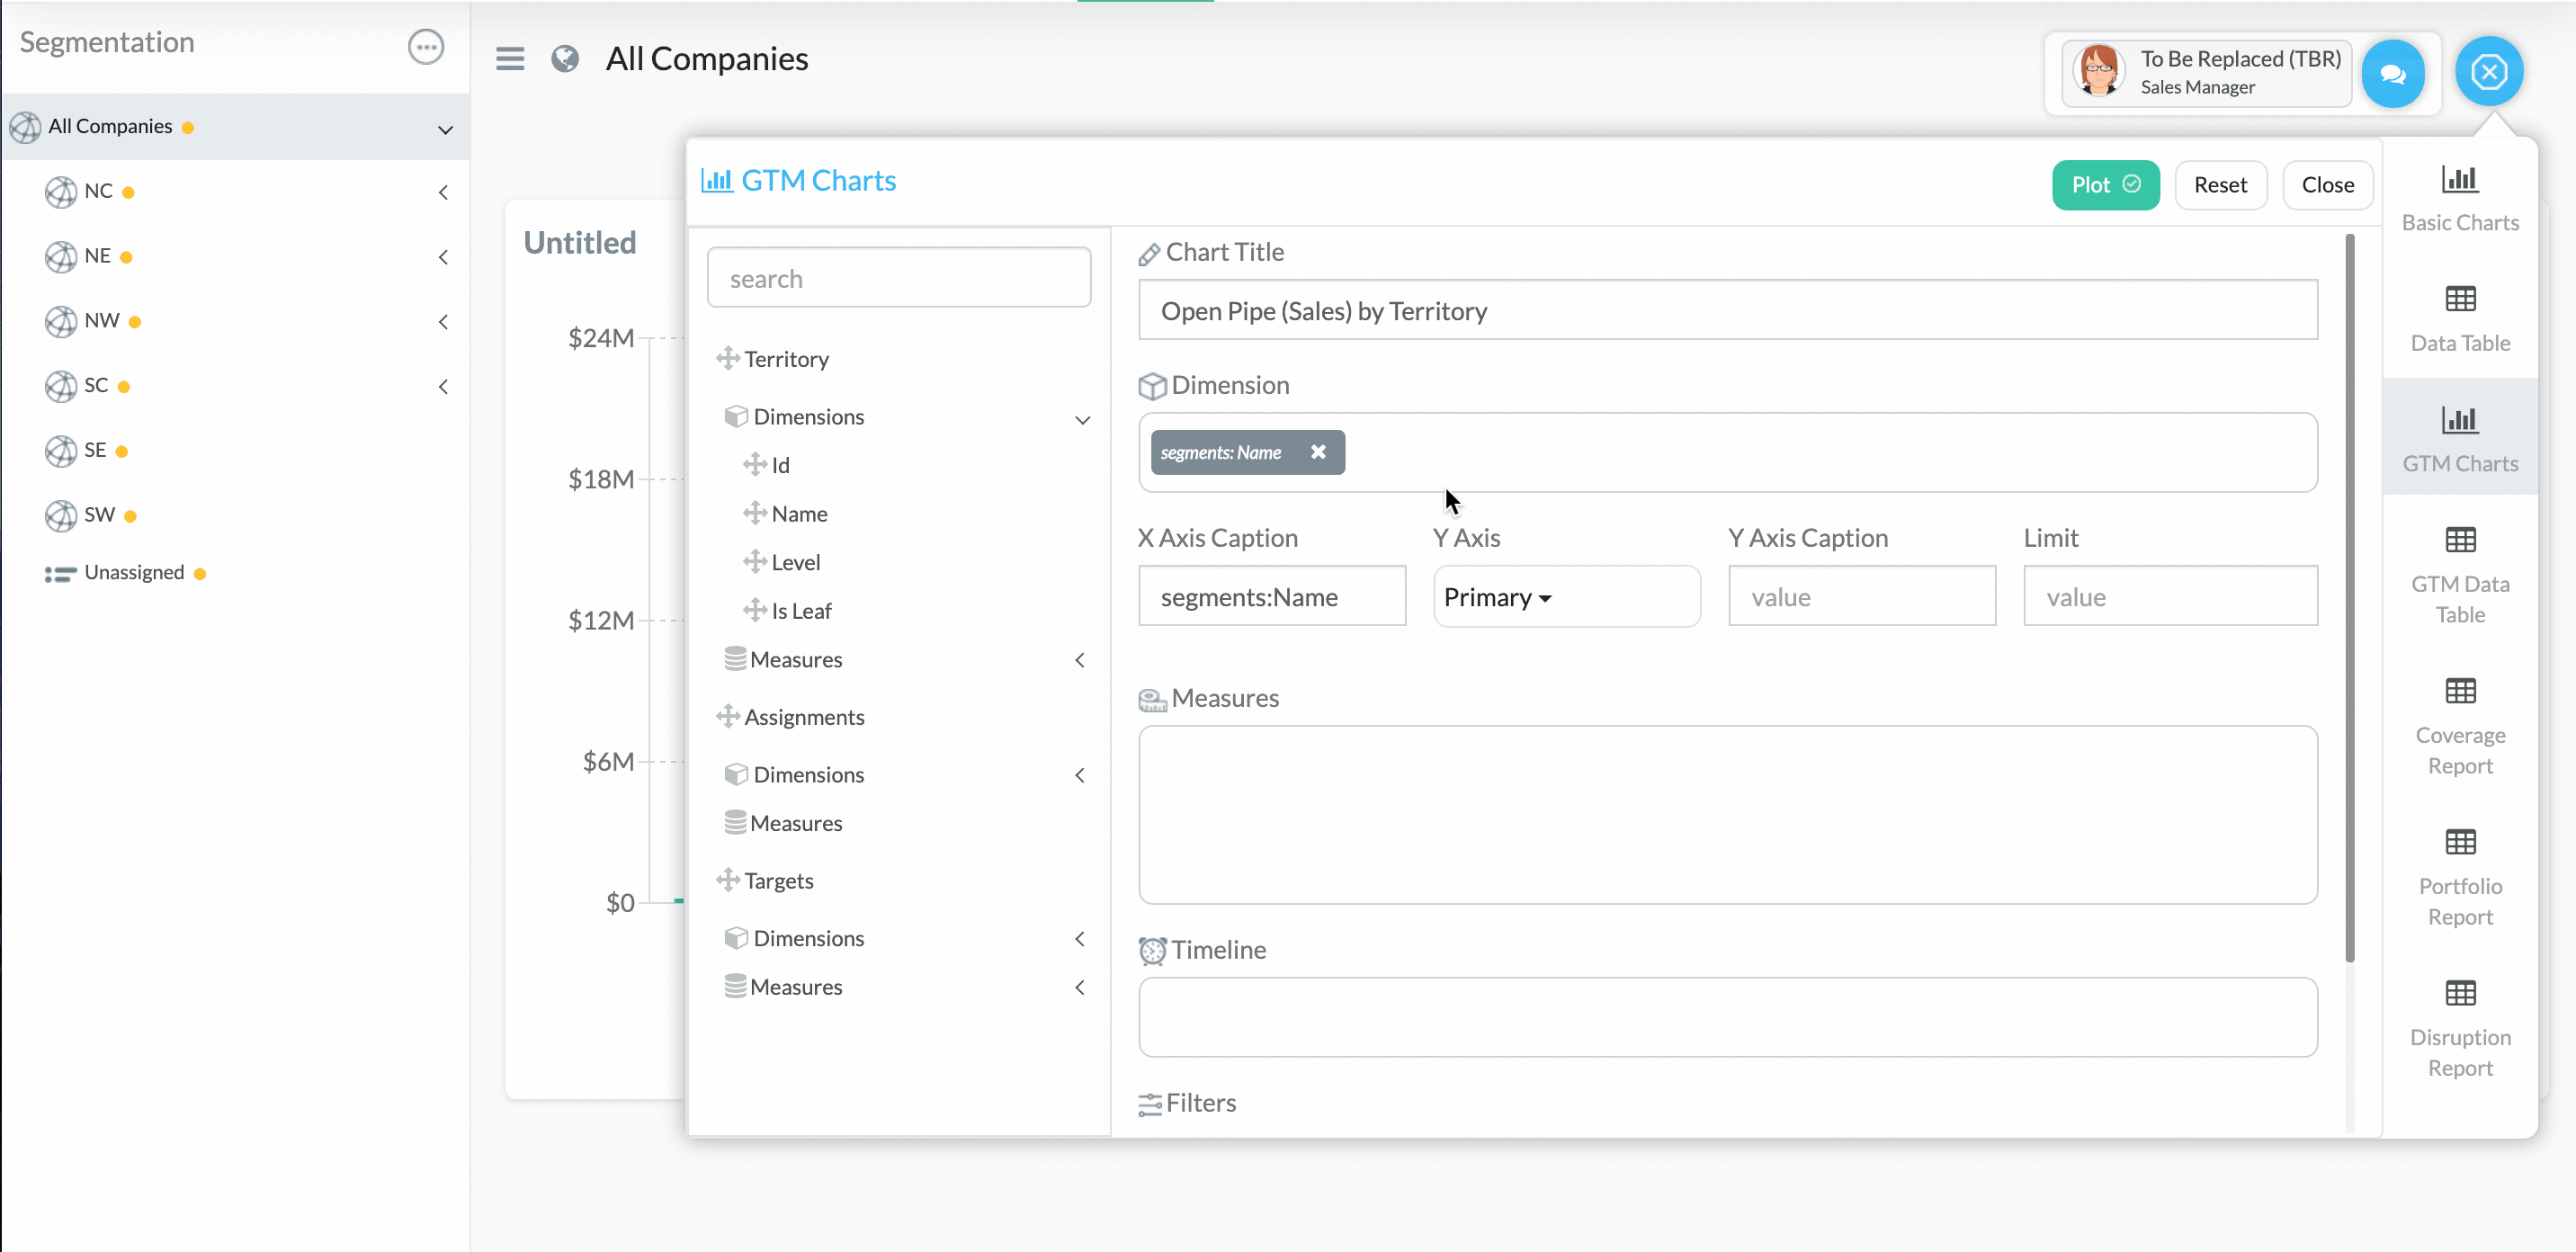Image resolution: width=2576 pixels, height=1252 pixels.
Task: Open the blue chat bubble icon
Action: tap(2392, 73)
